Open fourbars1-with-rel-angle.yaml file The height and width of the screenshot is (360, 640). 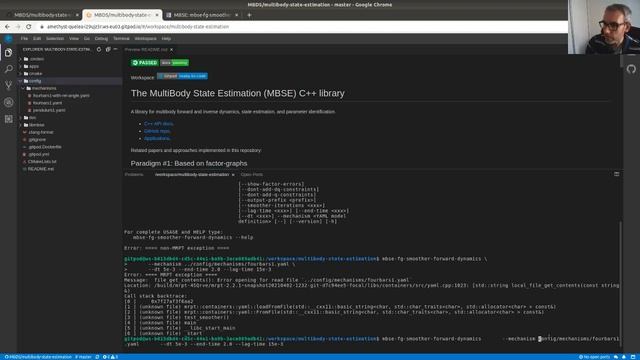(61, 96)
